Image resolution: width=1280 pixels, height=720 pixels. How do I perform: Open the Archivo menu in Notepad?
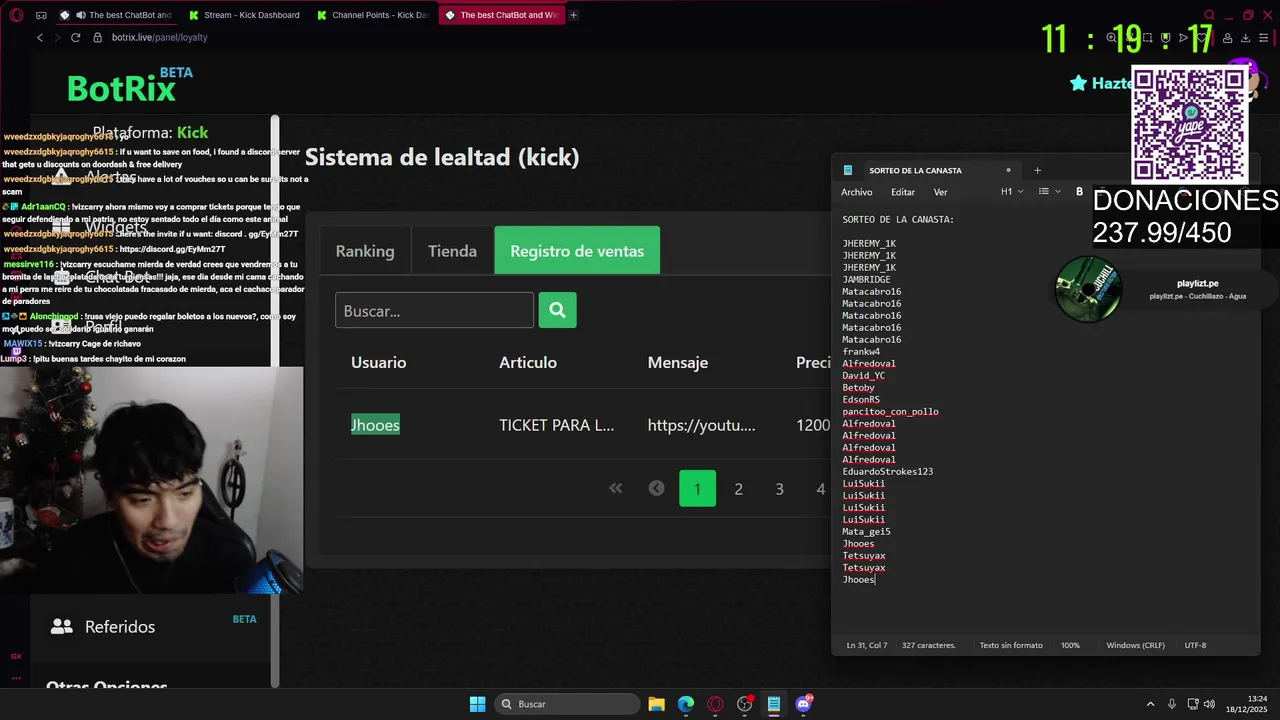[x=856, y=192]
